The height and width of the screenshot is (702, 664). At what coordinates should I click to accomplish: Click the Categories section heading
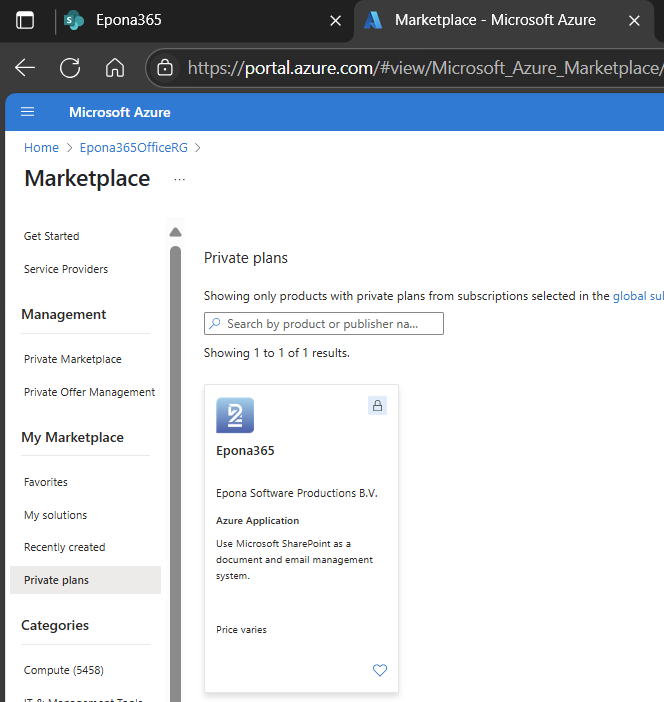point(55,625)
